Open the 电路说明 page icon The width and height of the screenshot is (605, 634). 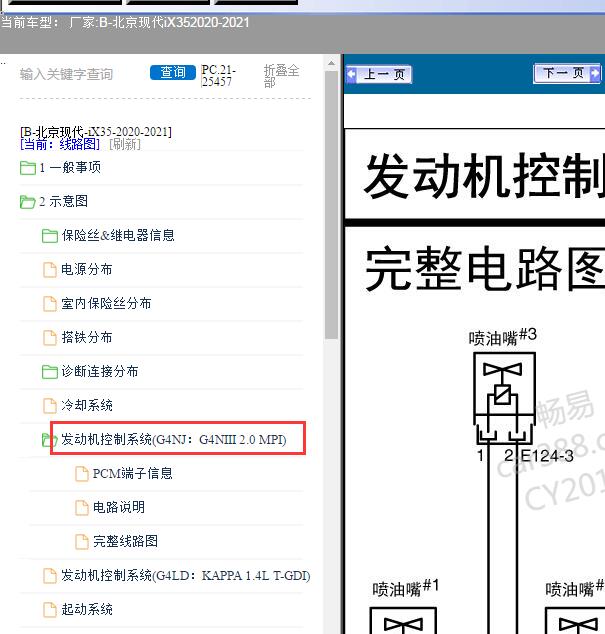tap(82, 507)
